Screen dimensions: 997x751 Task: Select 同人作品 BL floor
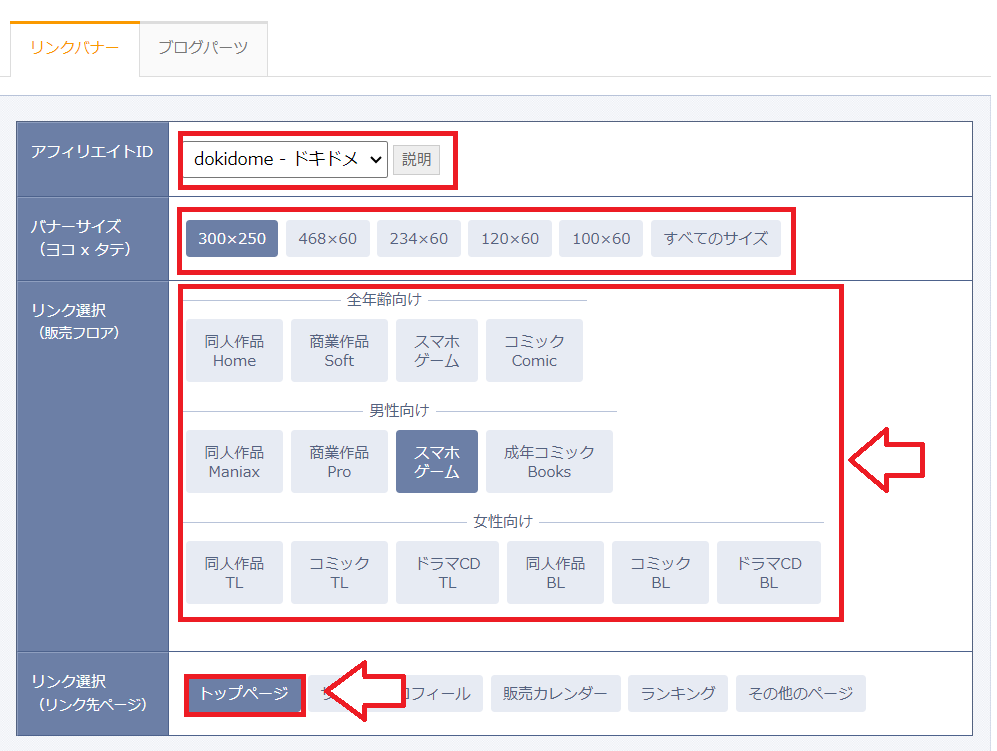coord(555,572)
